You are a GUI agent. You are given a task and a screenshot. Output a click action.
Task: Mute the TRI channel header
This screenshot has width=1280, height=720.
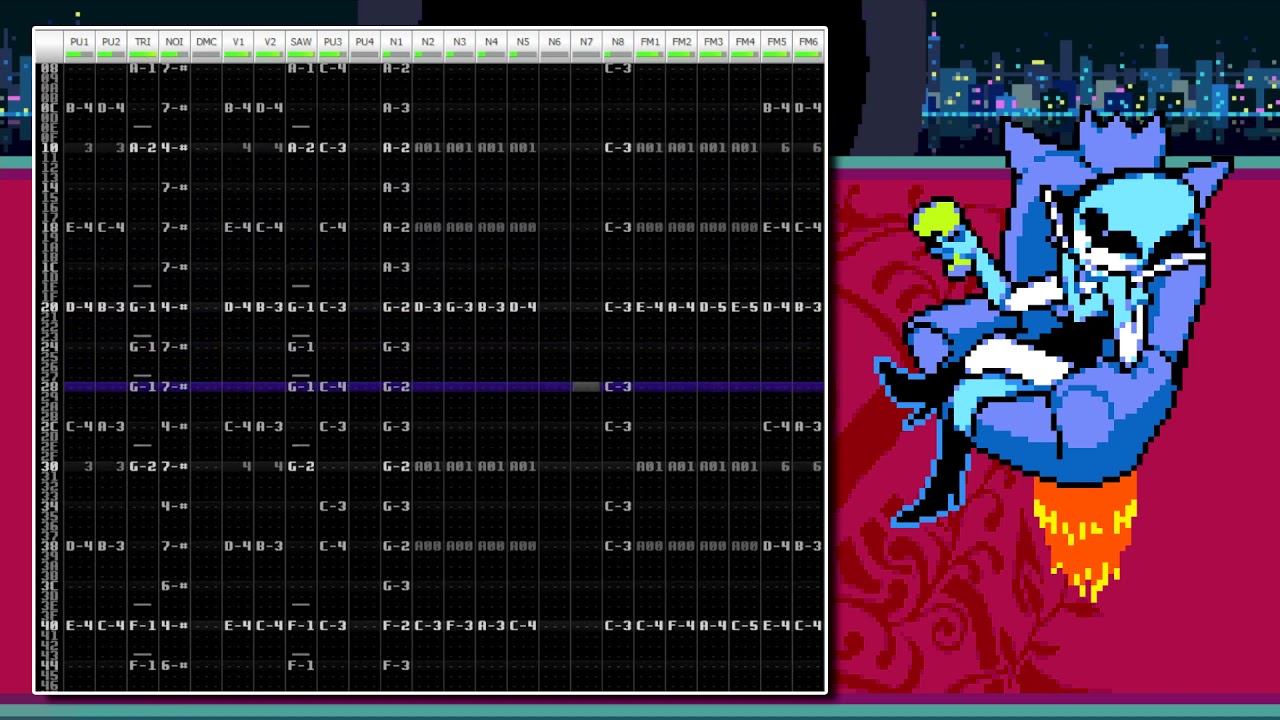tap(143, 46)
